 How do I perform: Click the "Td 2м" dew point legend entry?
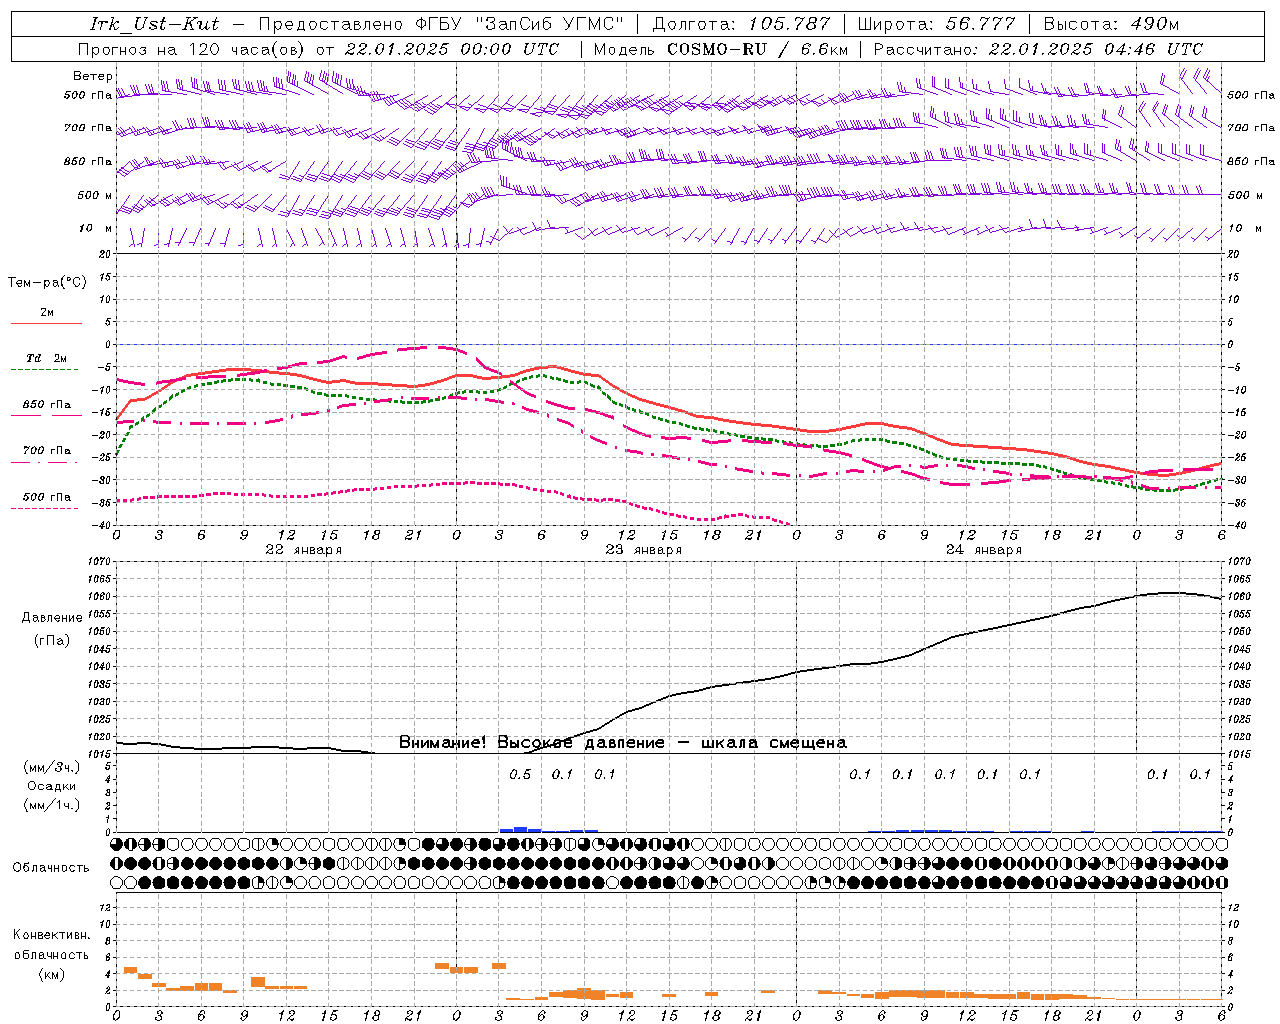click(46, 358)
